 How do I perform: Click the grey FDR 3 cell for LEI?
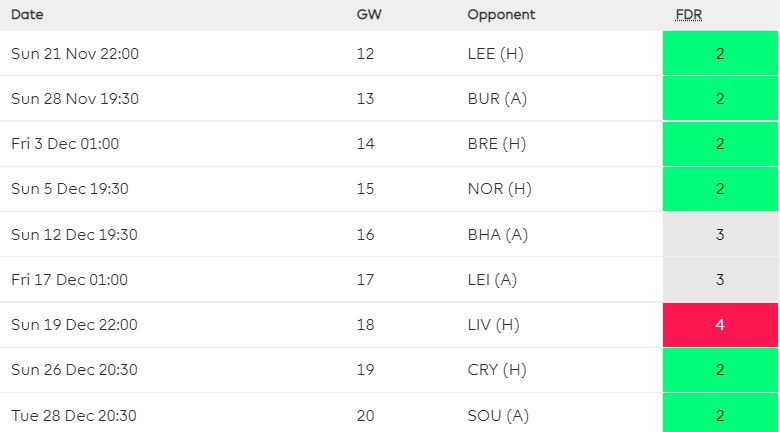(x=720, y=280)
